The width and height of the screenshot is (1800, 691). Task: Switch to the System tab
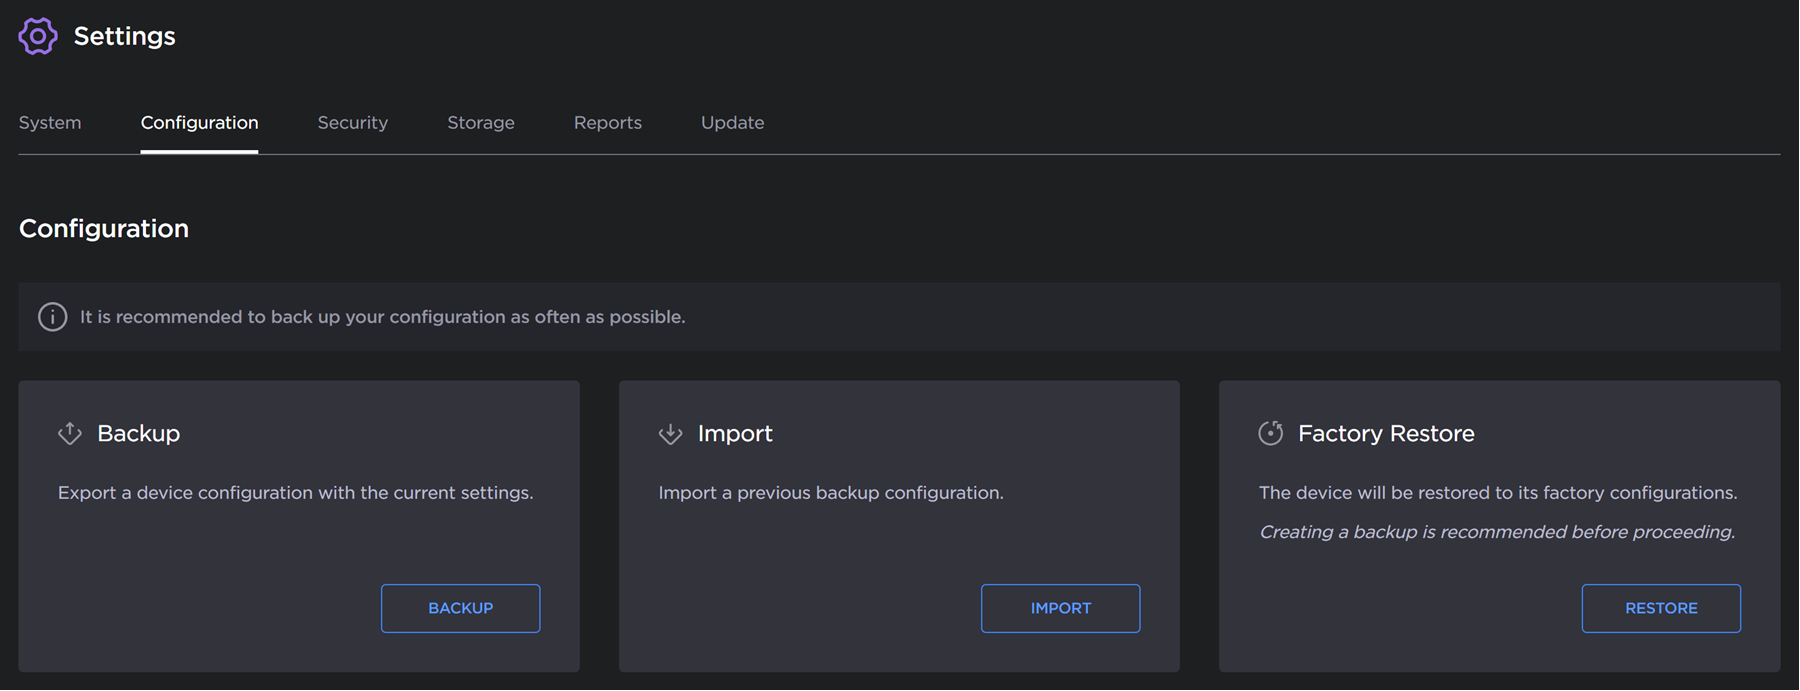click(50, 123)
